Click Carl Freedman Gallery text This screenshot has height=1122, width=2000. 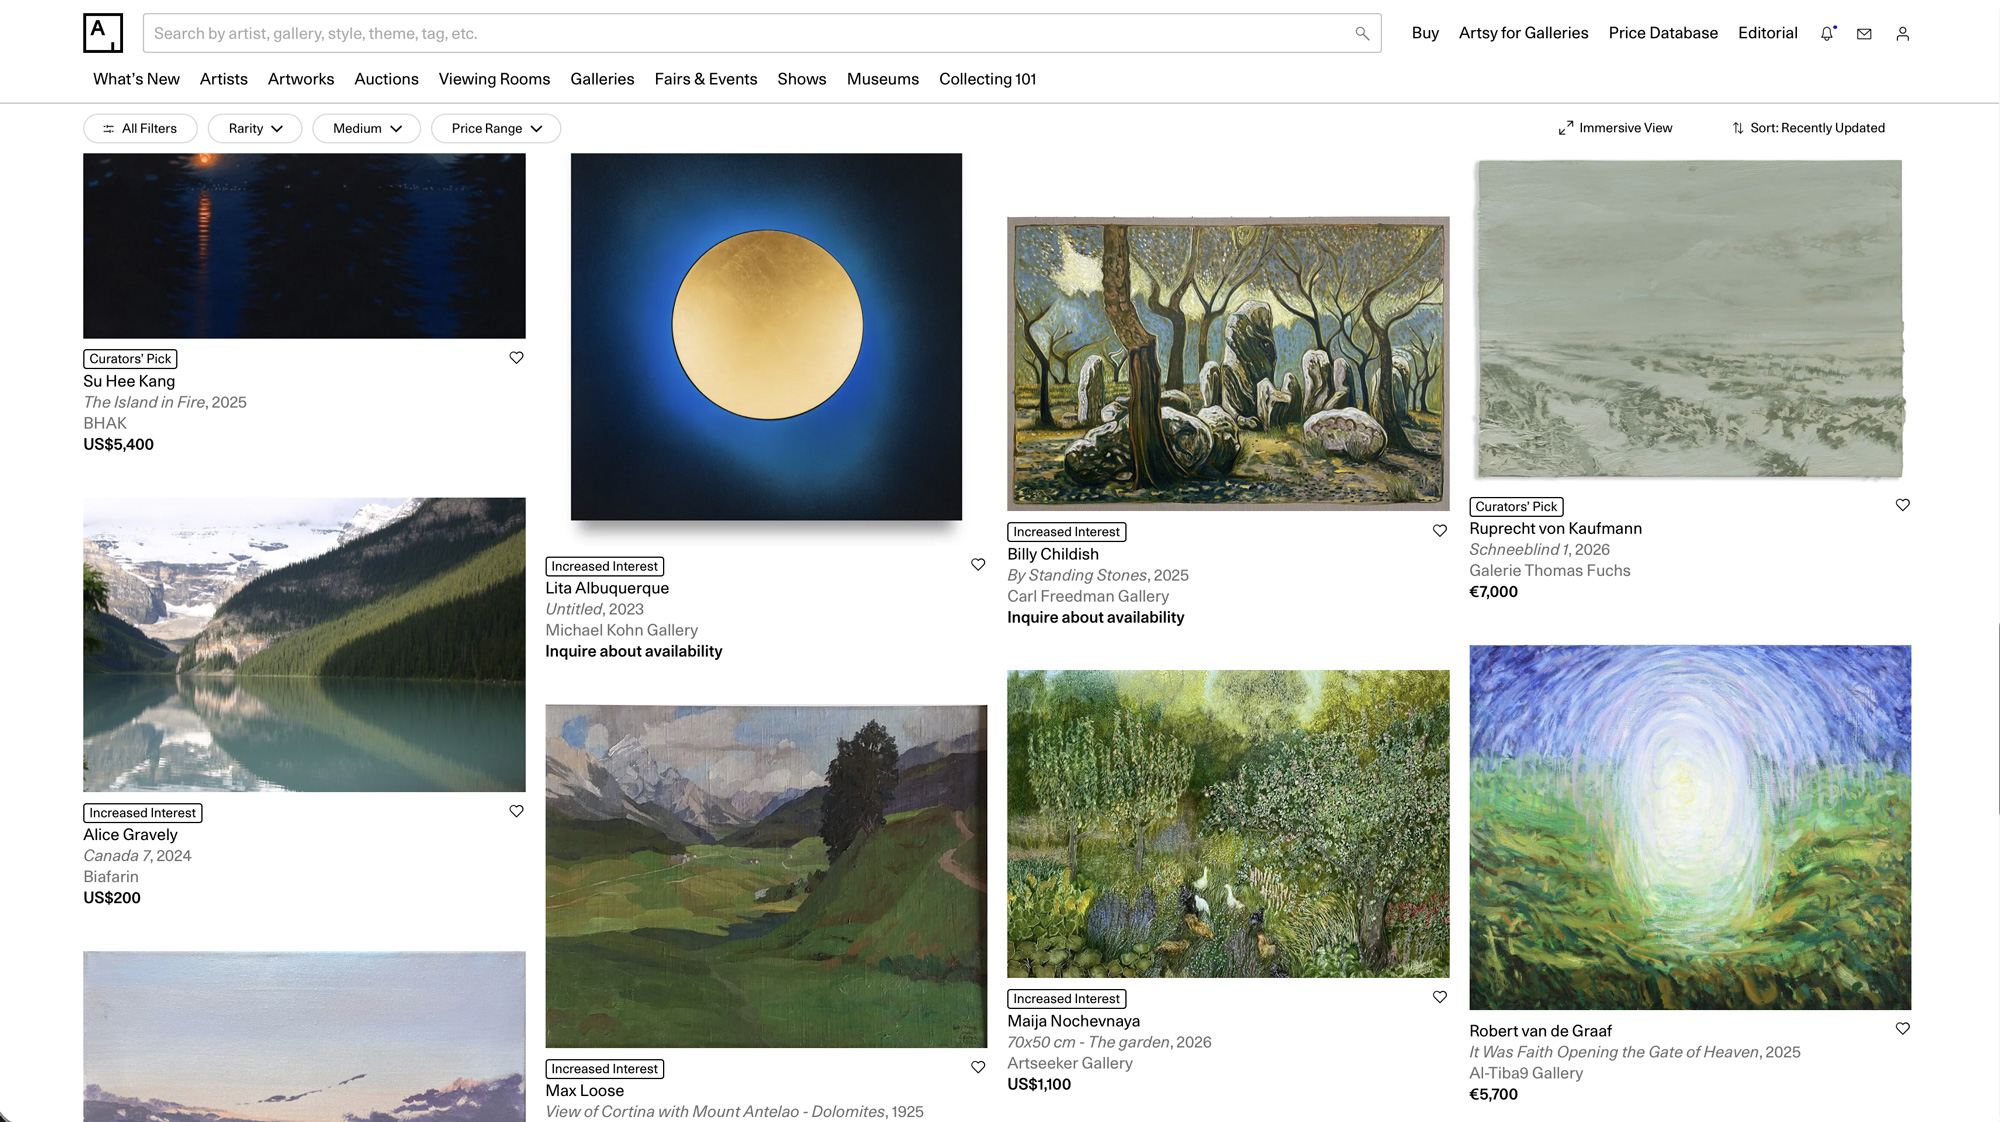1088,596
